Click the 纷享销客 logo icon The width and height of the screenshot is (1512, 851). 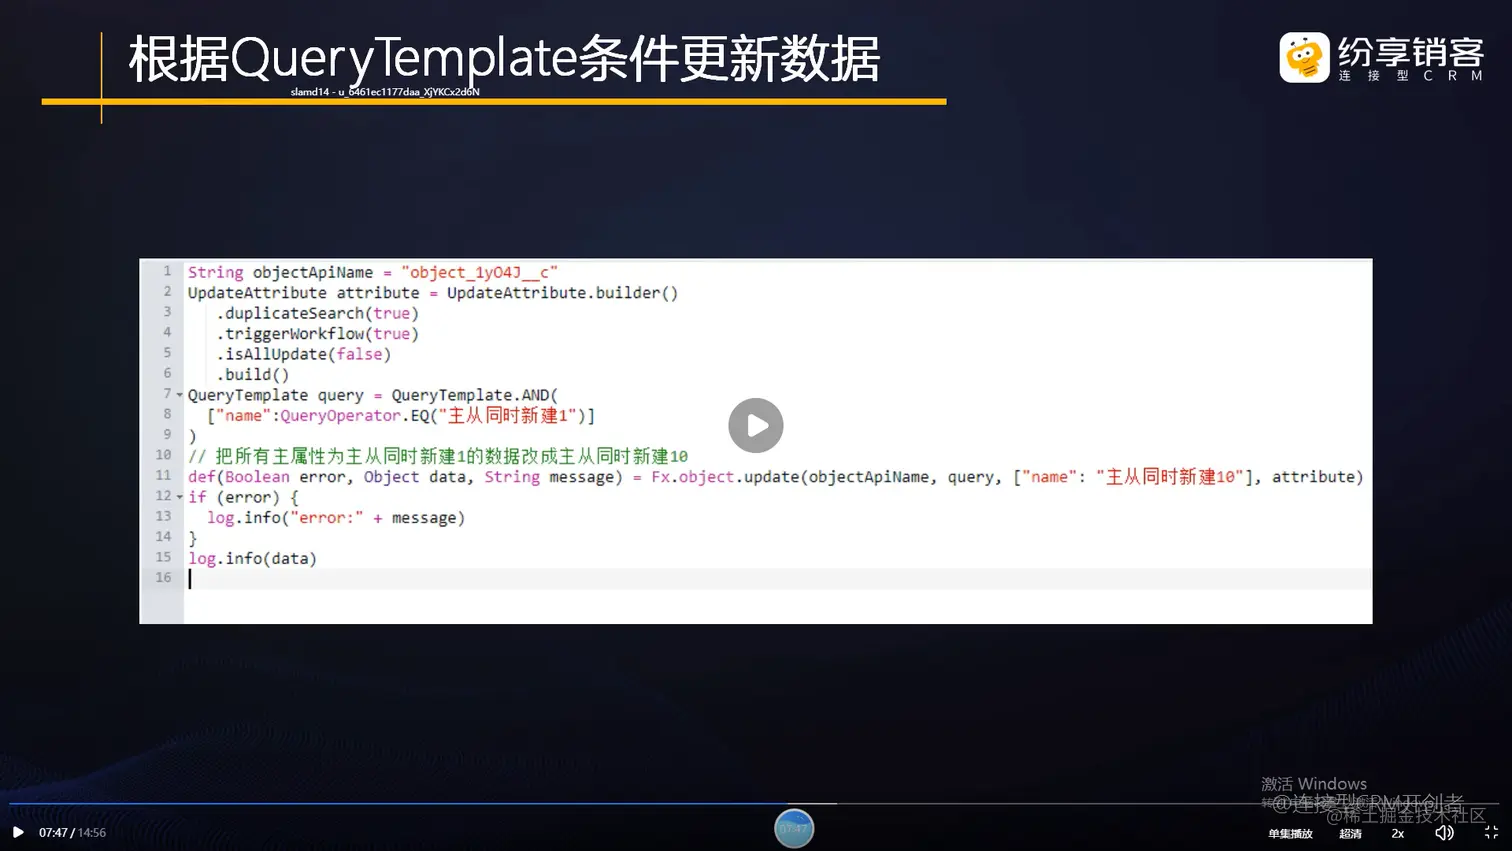[x=1304, y=57]
